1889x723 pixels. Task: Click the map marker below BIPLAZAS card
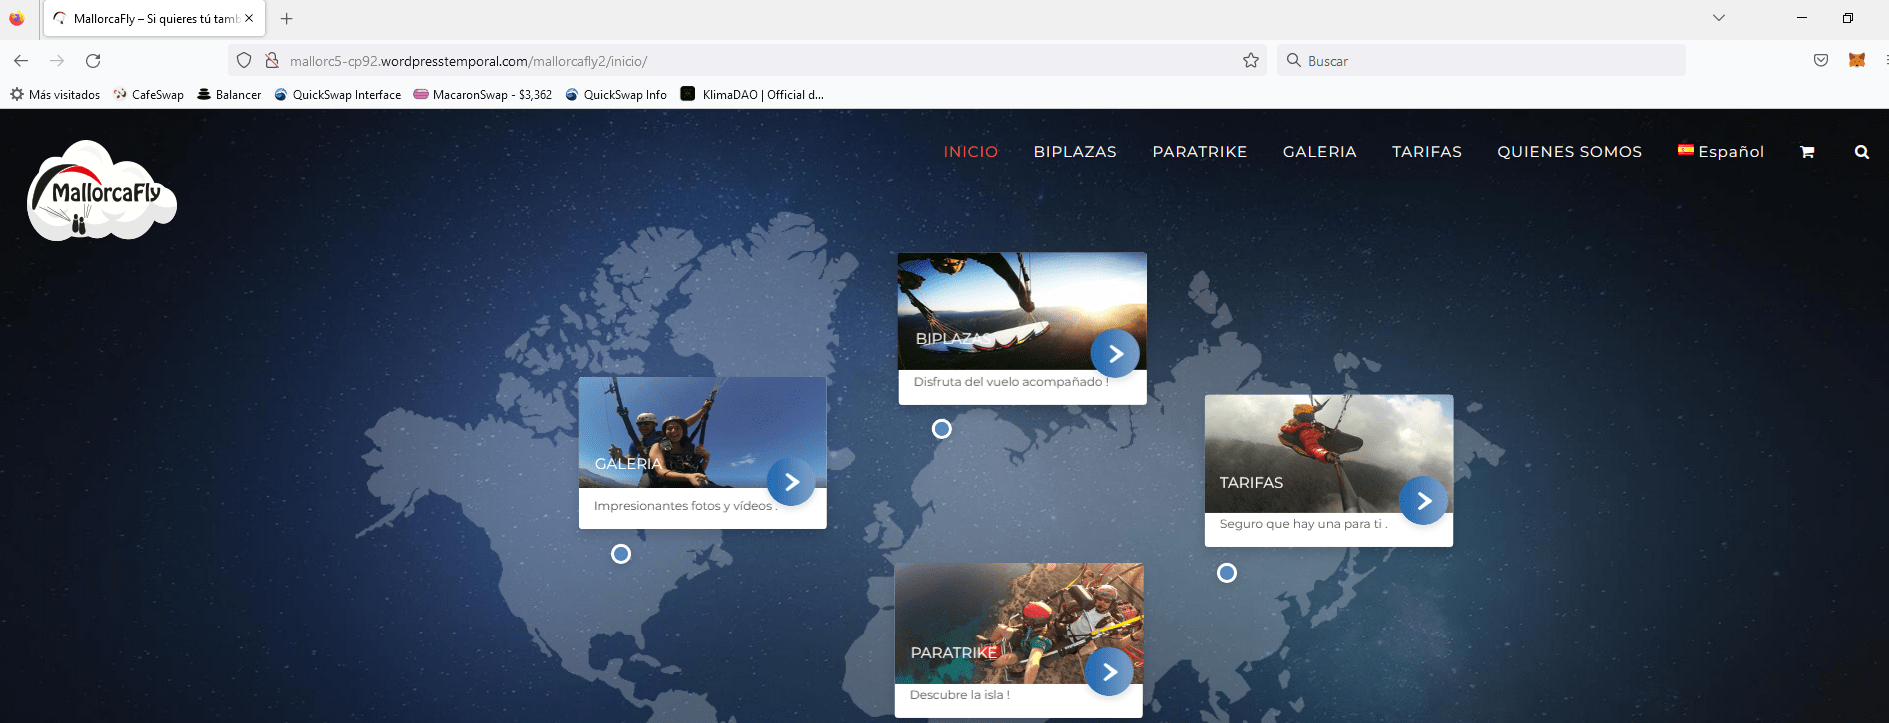[942, 429]
